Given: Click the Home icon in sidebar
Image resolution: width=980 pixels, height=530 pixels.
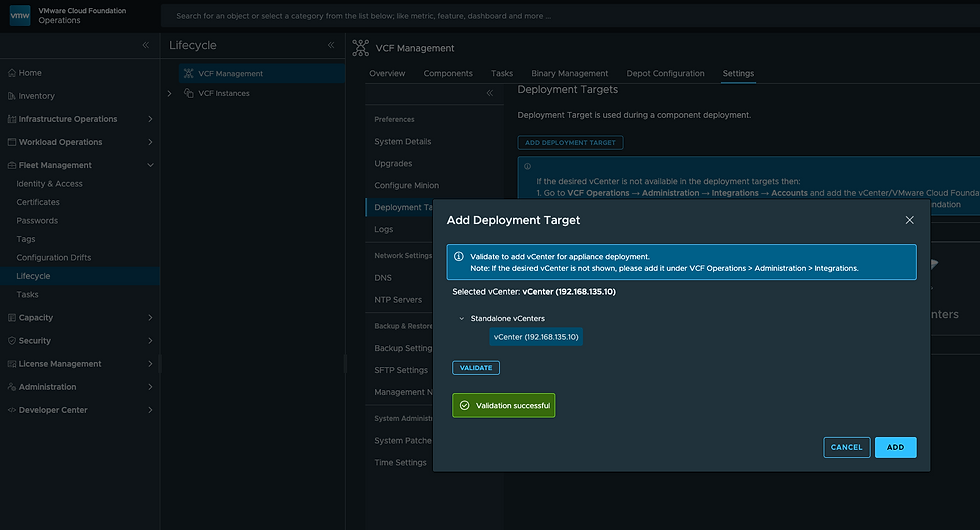Looking at the screenshot, I should (x=12, y=73).
